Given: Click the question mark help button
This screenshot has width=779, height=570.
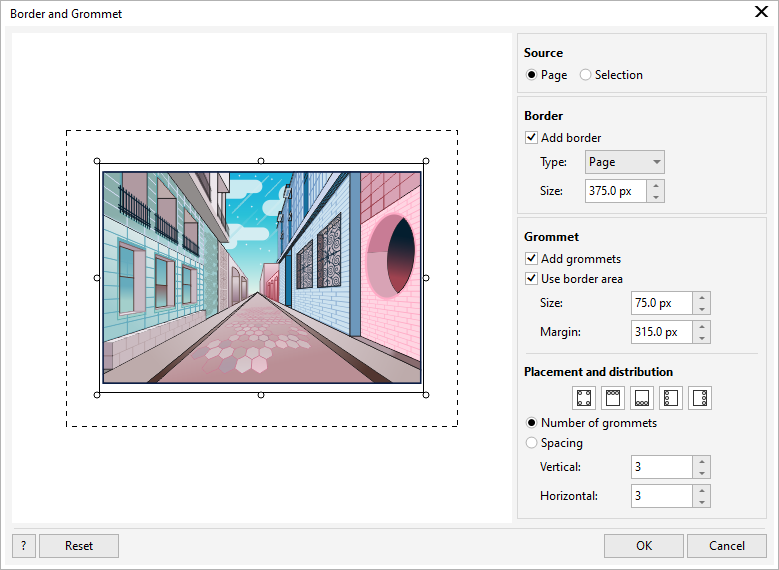Looking at the screenshot, I should pos(23,546).
